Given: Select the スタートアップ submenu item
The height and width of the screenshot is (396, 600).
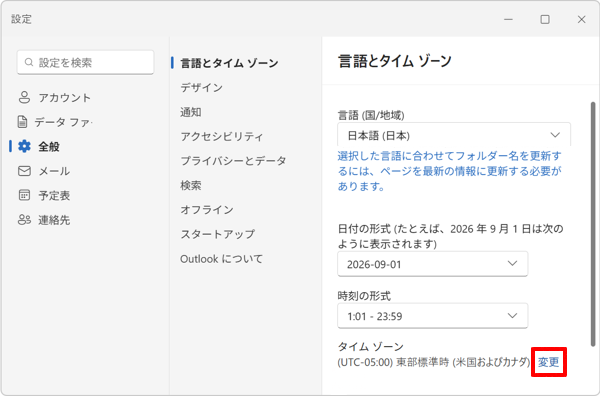Looking at the screenshot, I should point(218,234).
